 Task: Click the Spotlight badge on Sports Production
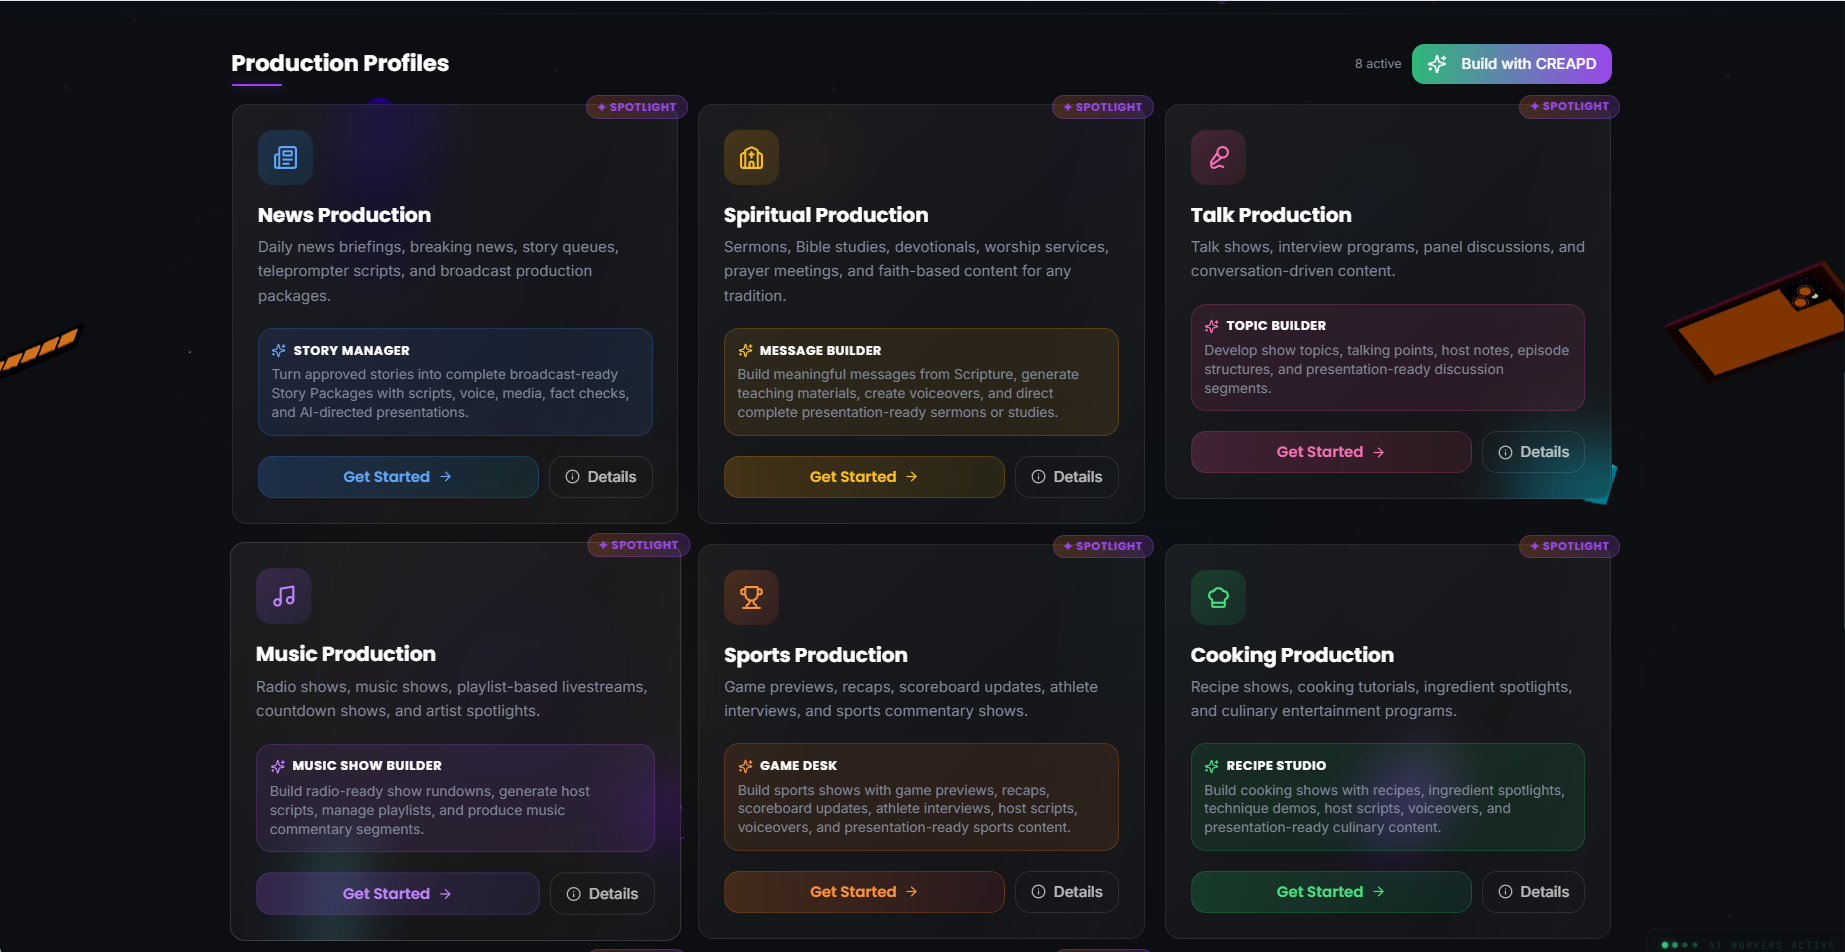pos(1103,546)
